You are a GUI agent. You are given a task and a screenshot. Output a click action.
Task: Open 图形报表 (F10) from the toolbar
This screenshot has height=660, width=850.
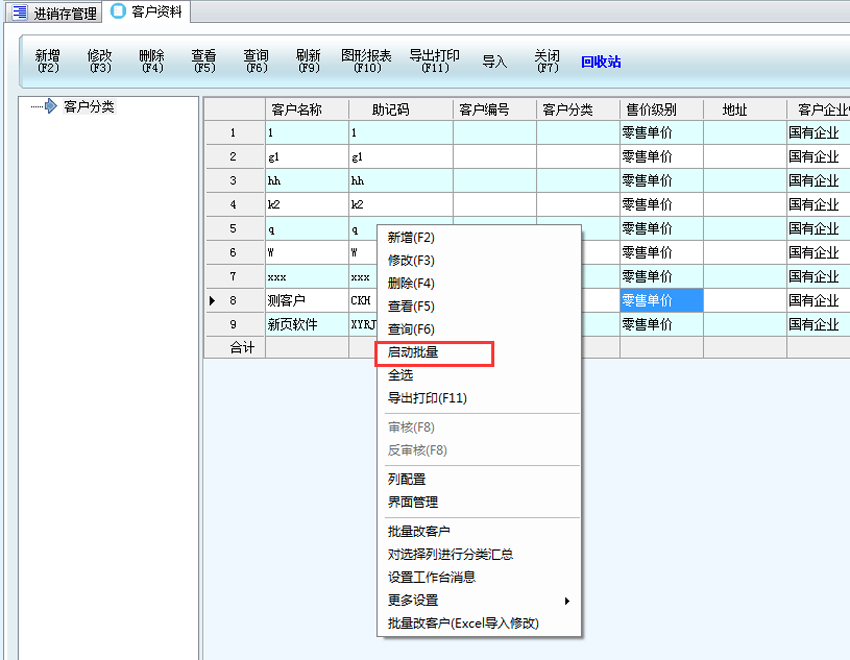coord(366,61)
